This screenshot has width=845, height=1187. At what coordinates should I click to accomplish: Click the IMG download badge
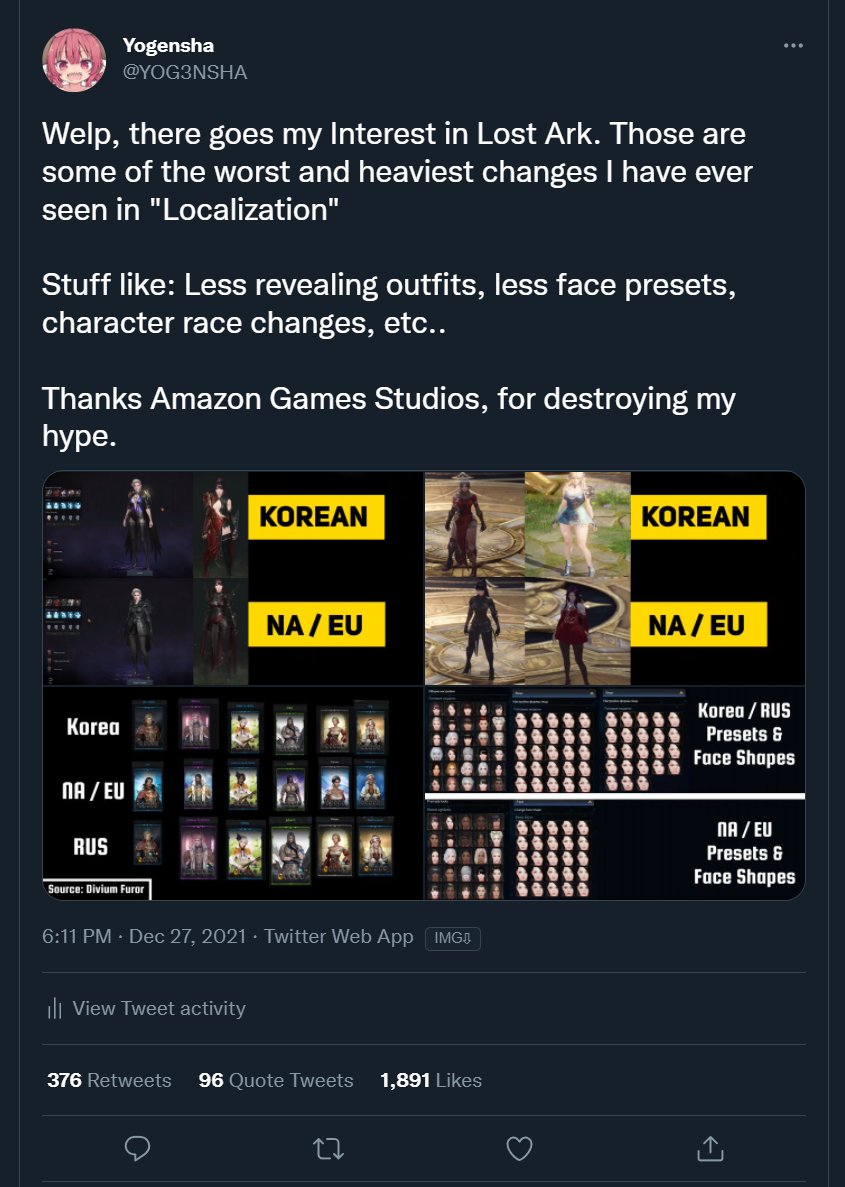pos(453,938)
